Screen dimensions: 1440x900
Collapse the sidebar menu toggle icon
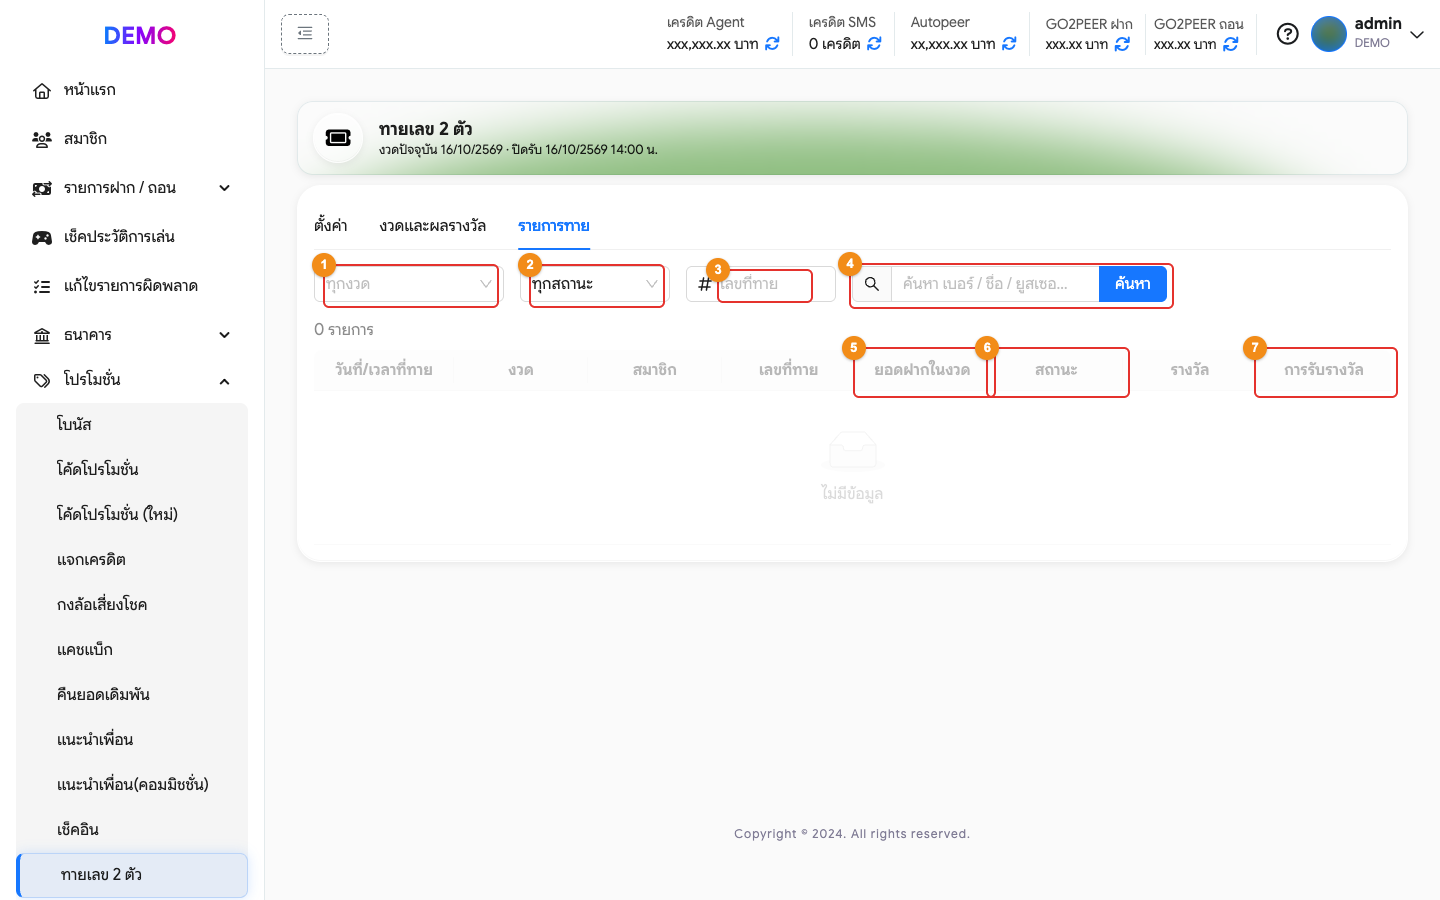coord(305,34)
